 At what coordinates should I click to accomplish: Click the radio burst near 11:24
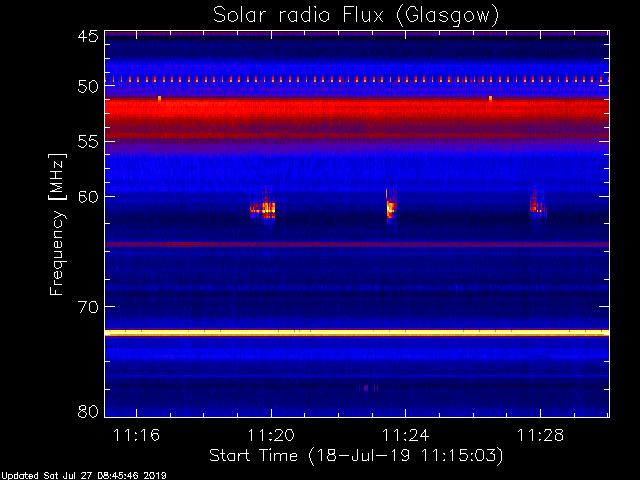(391, 206)
